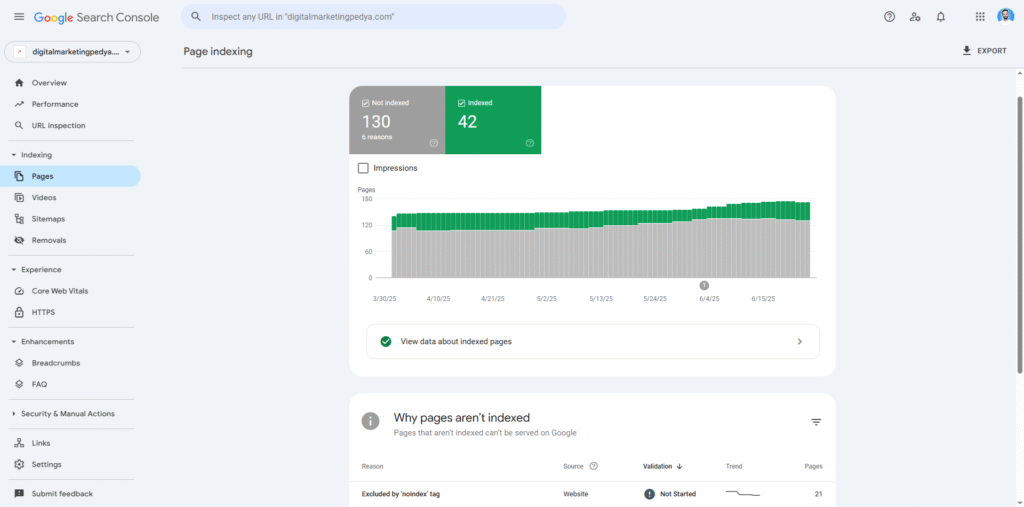Click the Google Search Console logo
Image resolution: width=1024 pixels, height=507 pixels.
click(97, 18)
